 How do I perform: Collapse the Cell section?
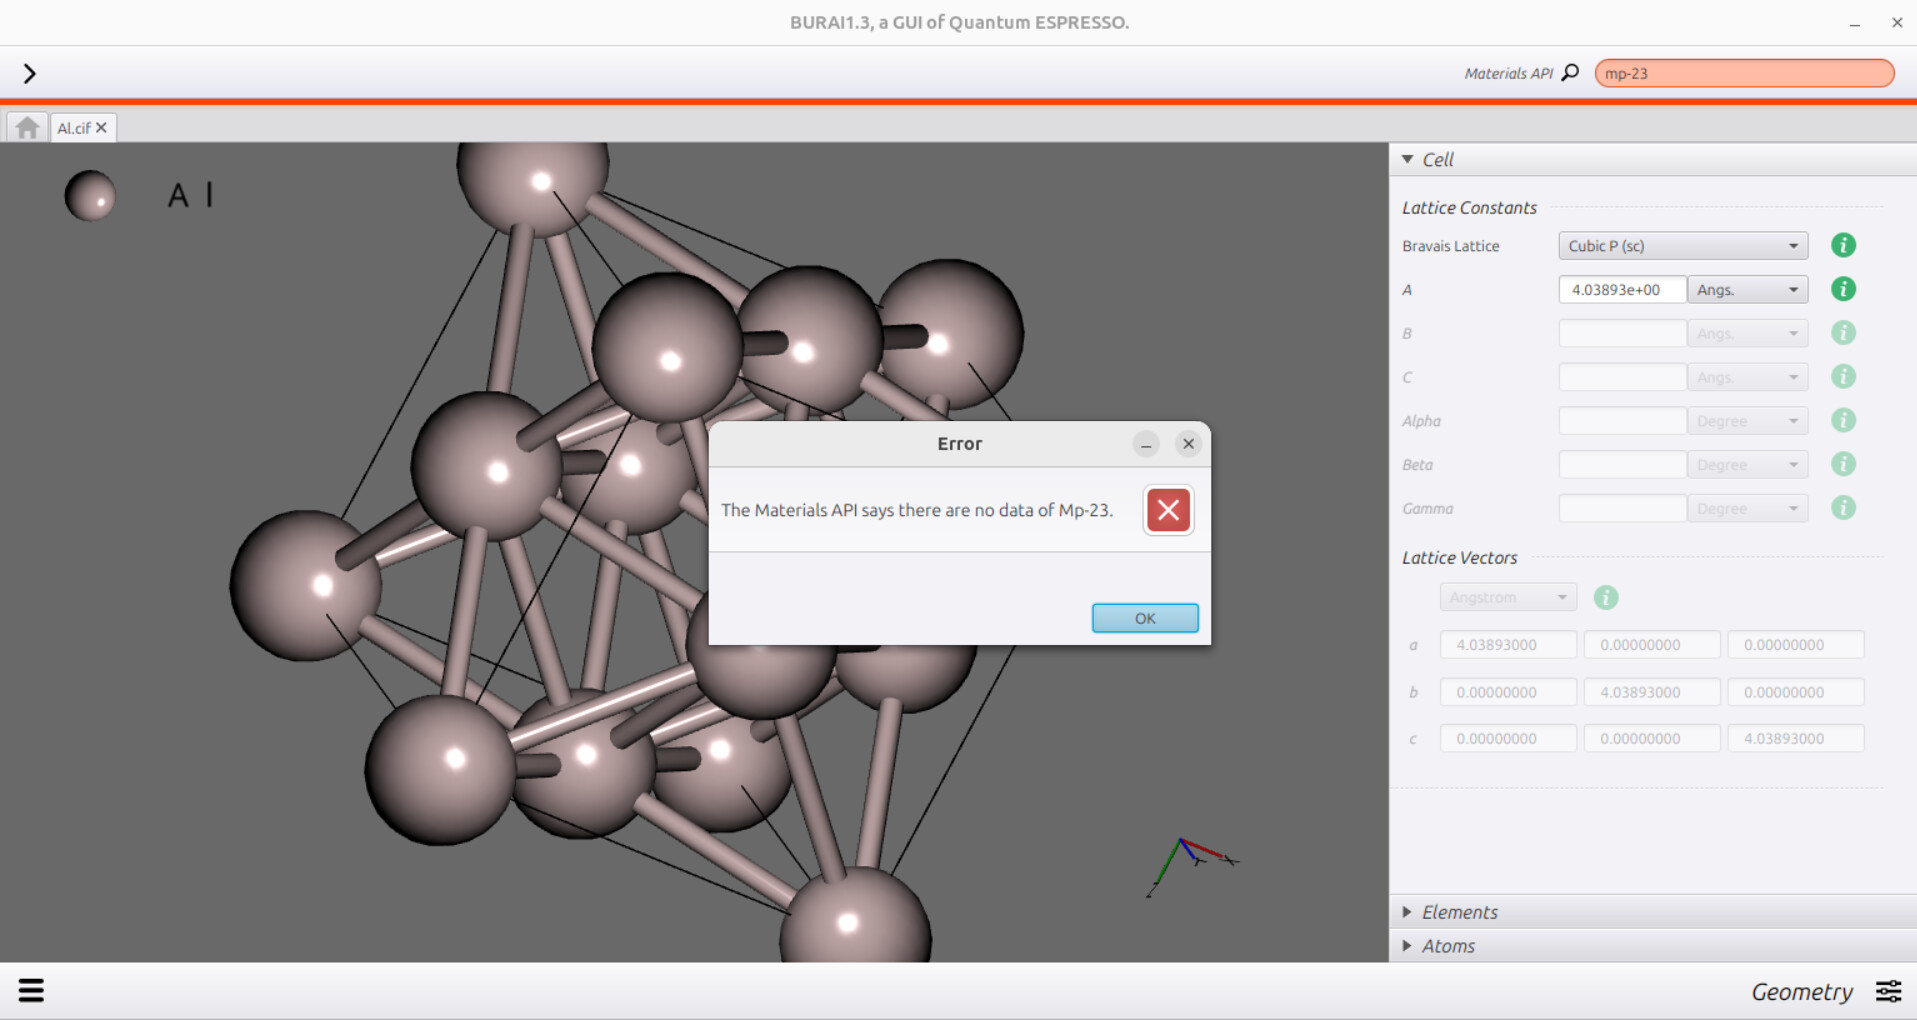click(1408, 160)
